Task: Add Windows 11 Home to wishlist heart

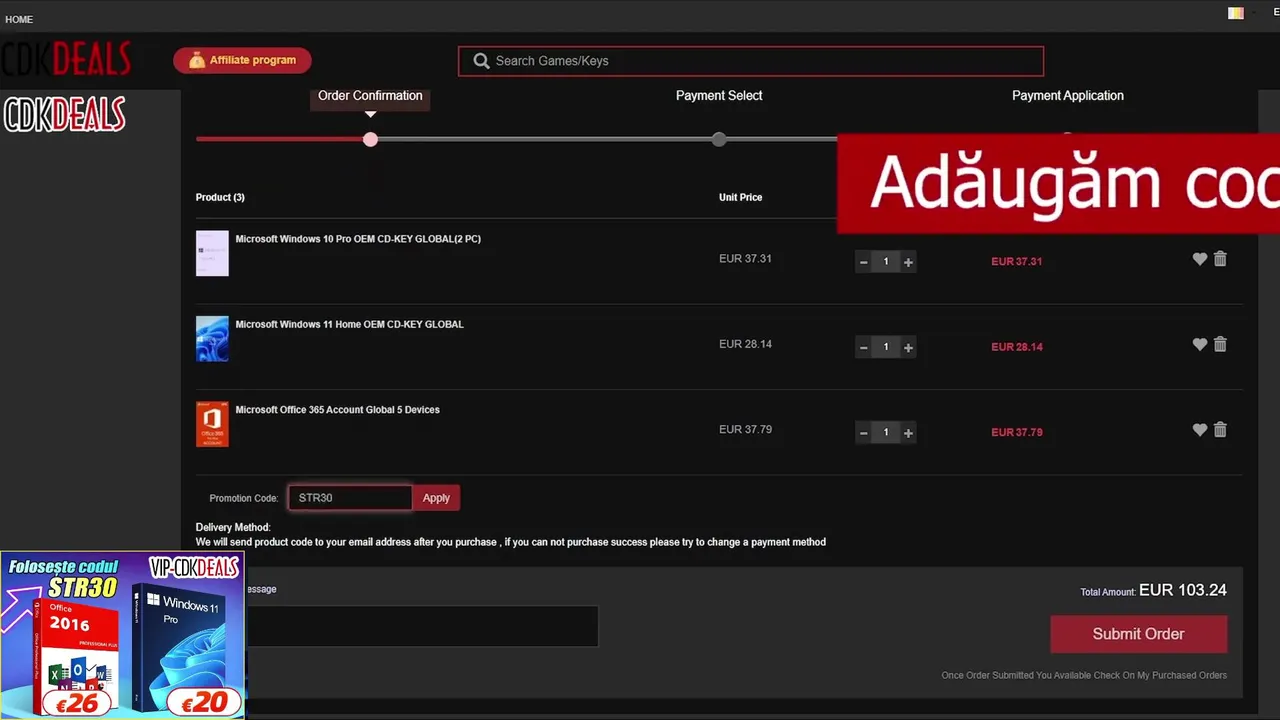Action: coord(1200,344)
